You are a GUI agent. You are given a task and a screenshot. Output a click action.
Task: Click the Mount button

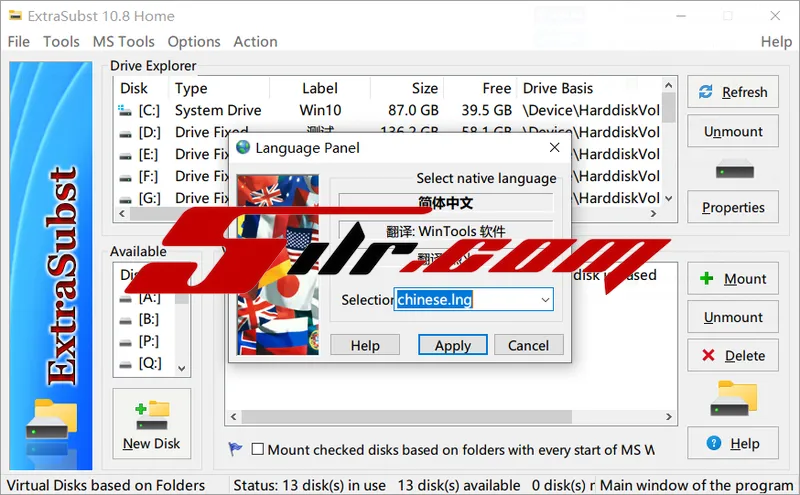(733, 279)
